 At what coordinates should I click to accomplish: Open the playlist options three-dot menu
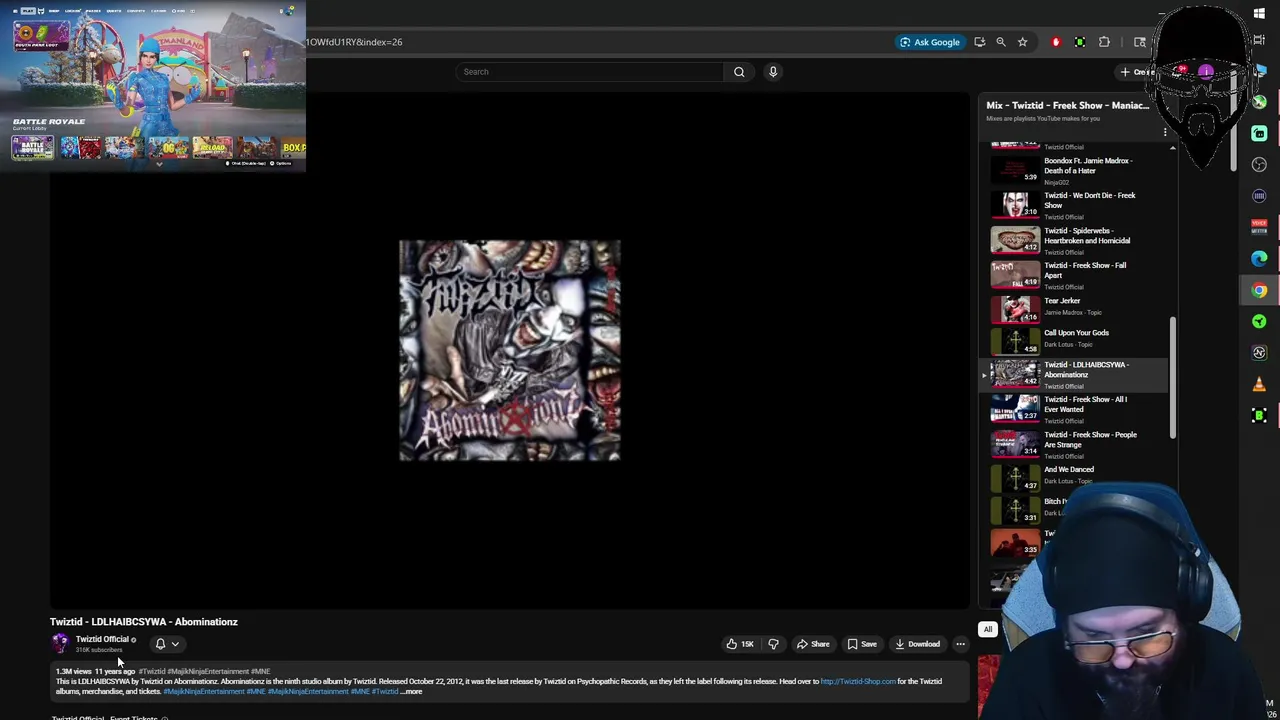point(1165,131)
